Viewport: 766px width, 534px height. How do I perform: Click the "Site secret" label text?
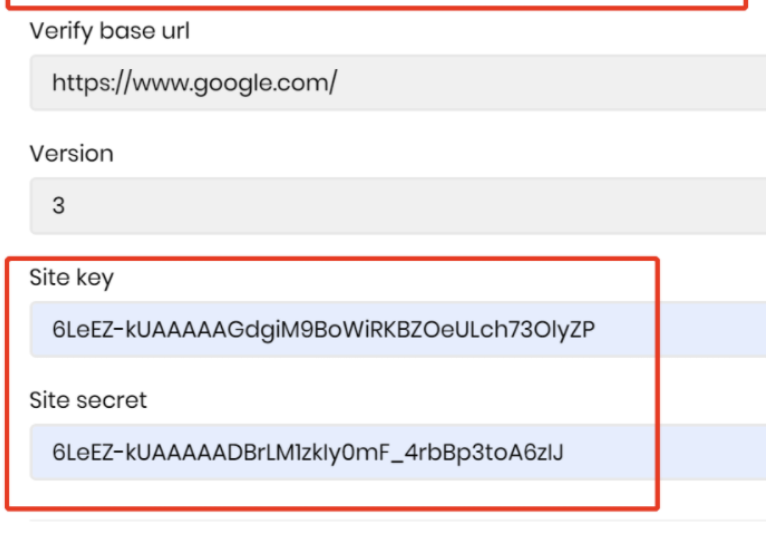click(x=88, y=400)
